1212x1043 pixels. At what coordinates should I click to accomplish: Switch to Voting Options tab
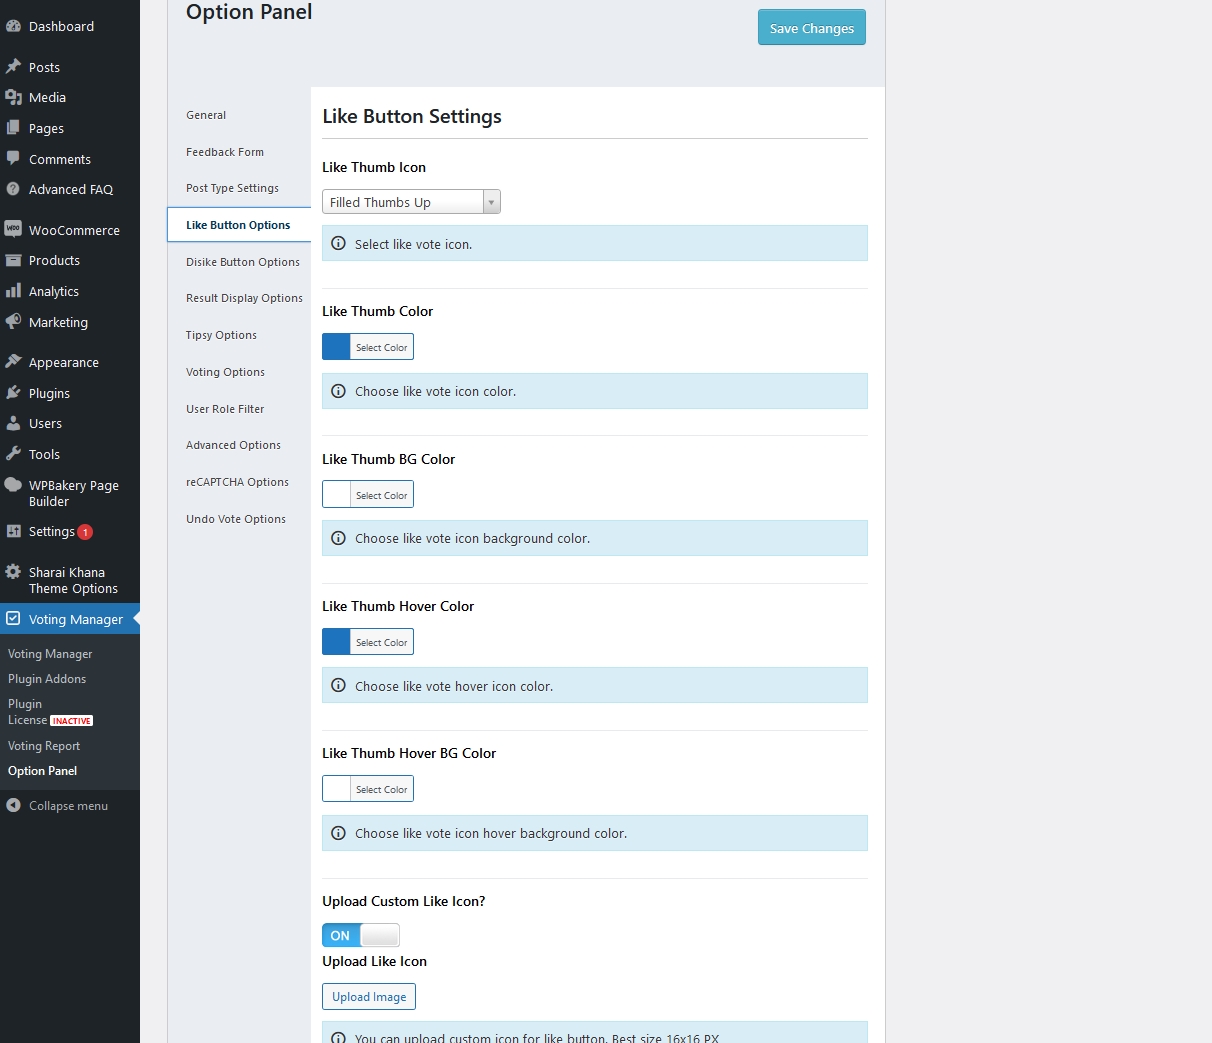225,372
